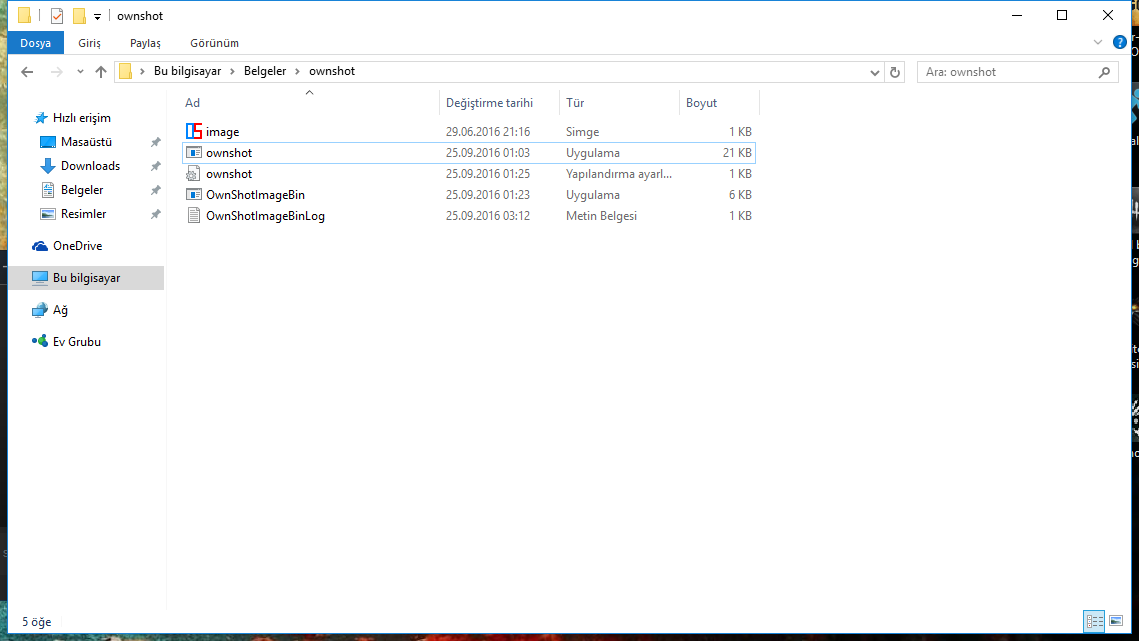Go back with the Back arrow

pos(27,71)
